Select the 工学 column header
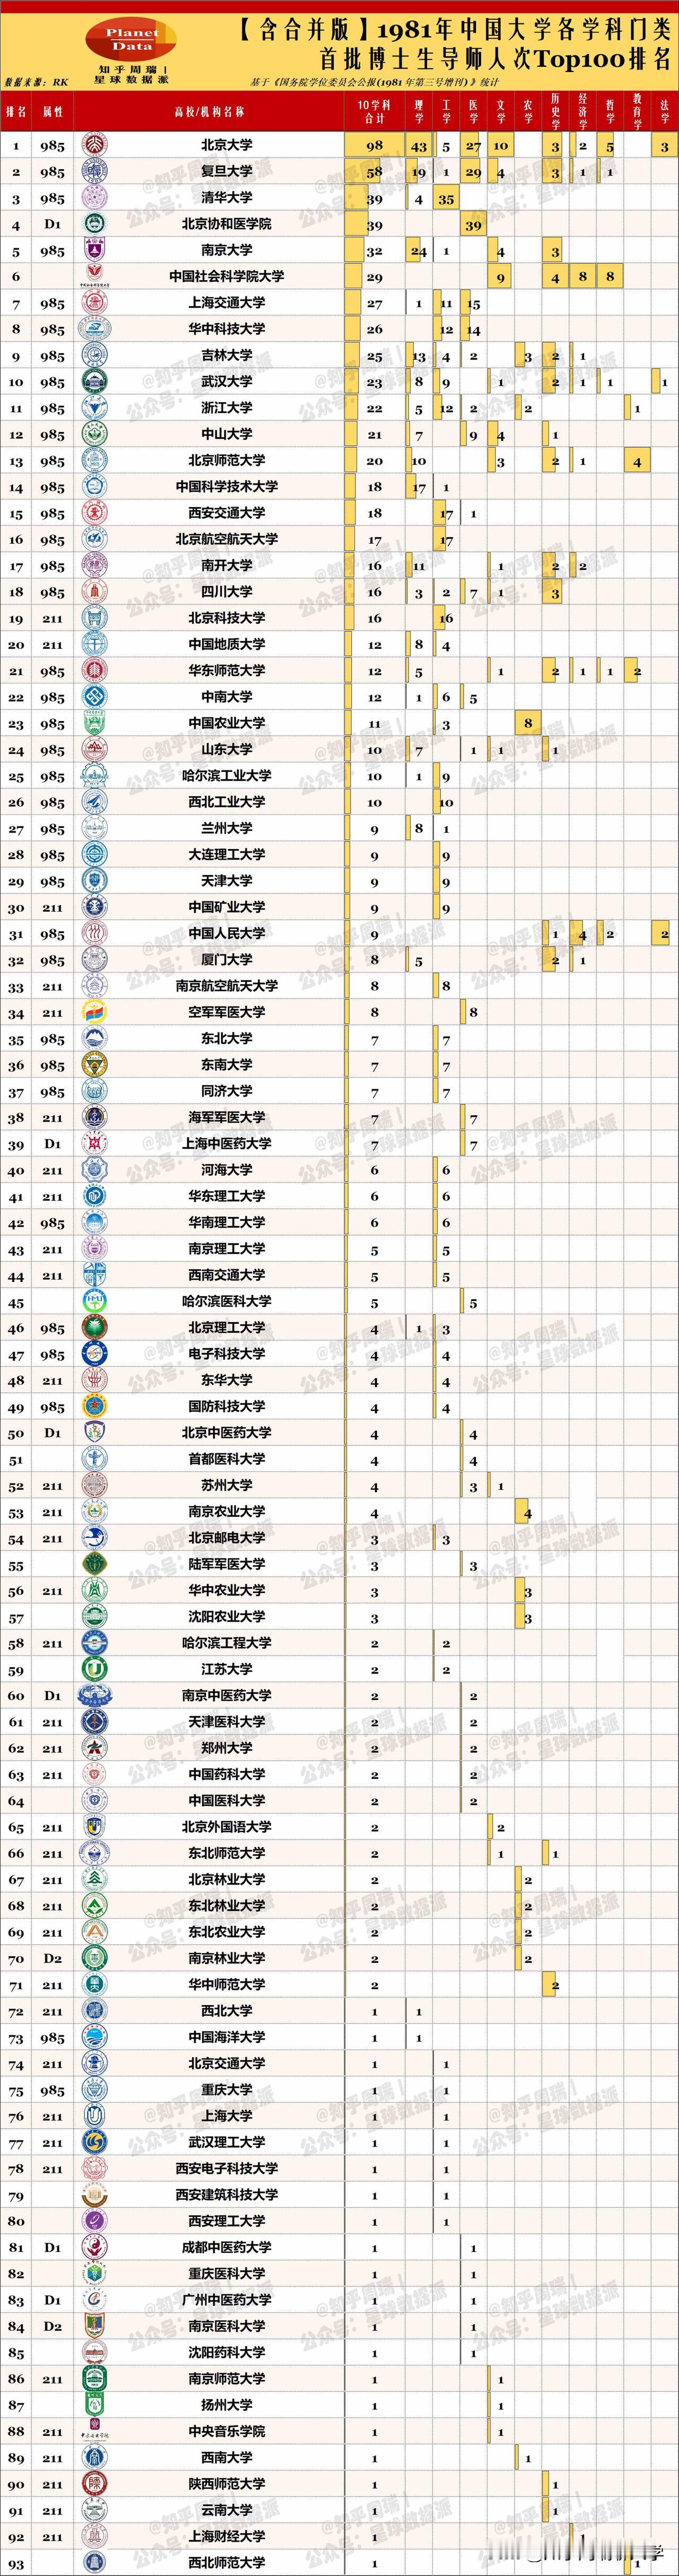The width and height of the screenshot is (679, 2576). [x=446, y=111]
